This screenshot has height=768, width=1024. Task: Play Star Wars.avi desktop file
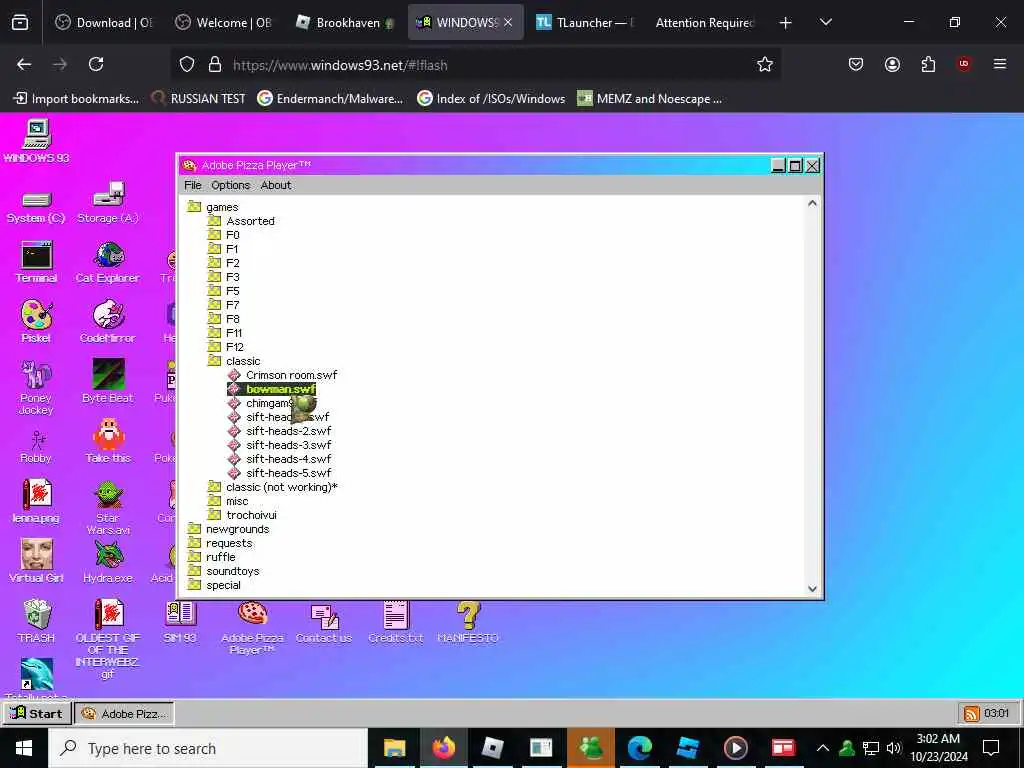(108, 508)
